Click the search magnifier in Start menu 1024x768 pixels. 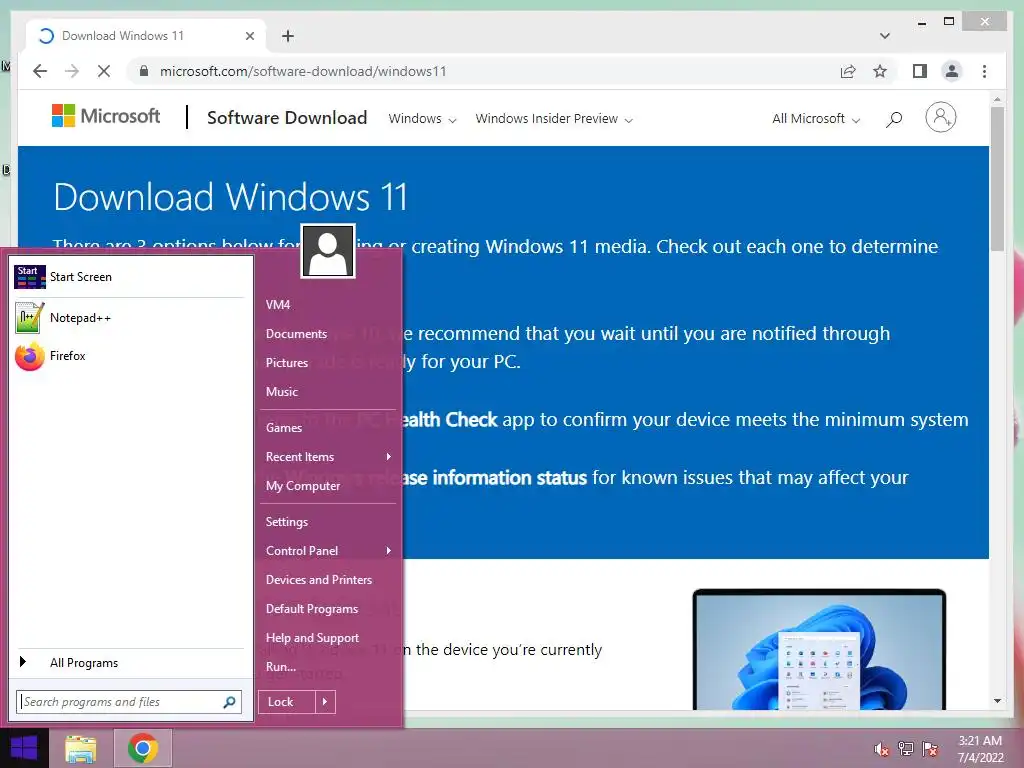(229, 702)
